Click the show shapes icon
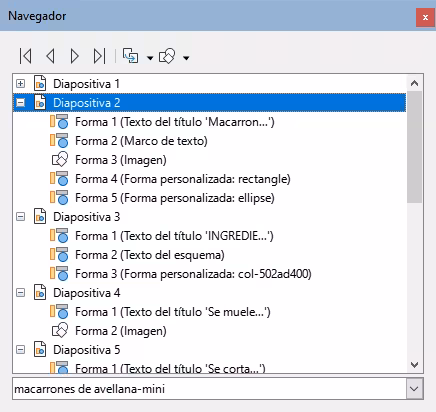Viewport: 436px width, 412px height. pos(167,56)
